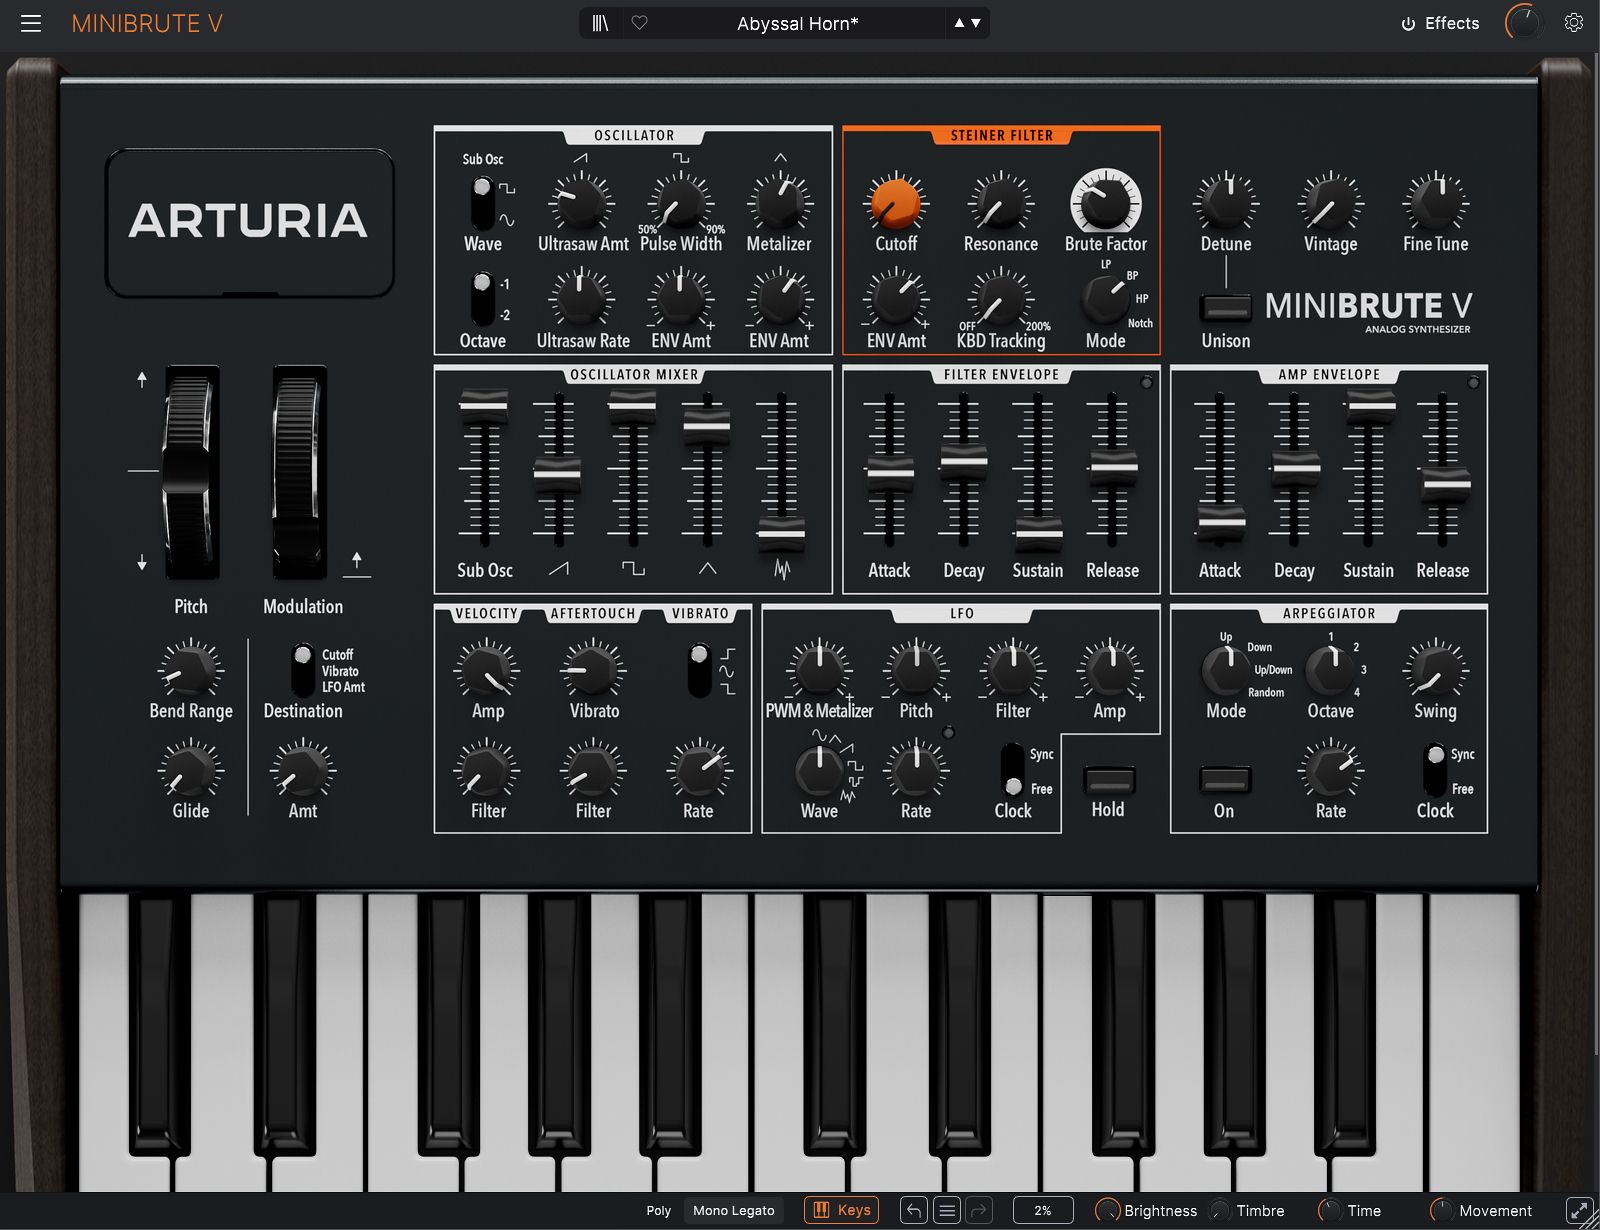Toggle the mod wheel Destination switch
The image size is (1600, 1230).
[x=302, y=670]
